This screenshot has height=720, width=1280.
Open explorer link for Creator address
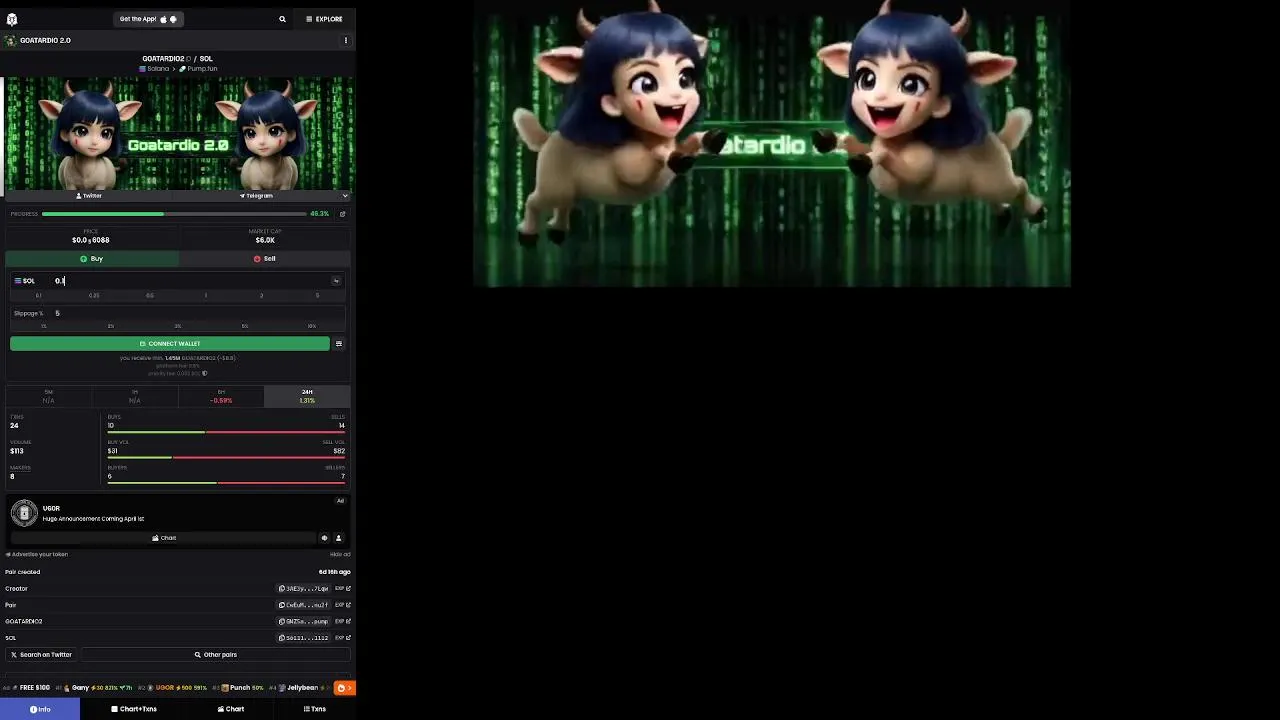pyautogui.click(x=343, y=589)
